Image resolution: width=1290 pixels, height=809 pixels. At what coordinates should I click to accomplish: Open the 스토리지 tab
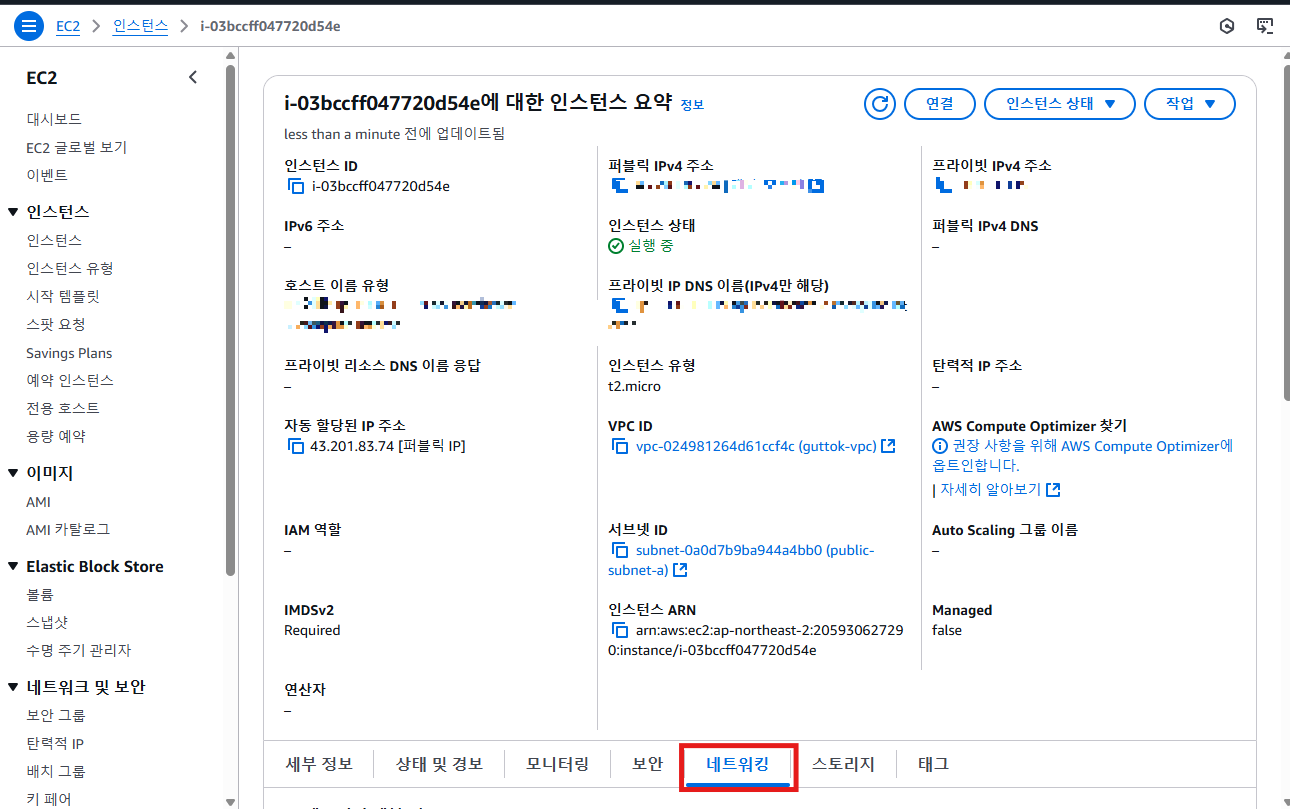[843, 764]
